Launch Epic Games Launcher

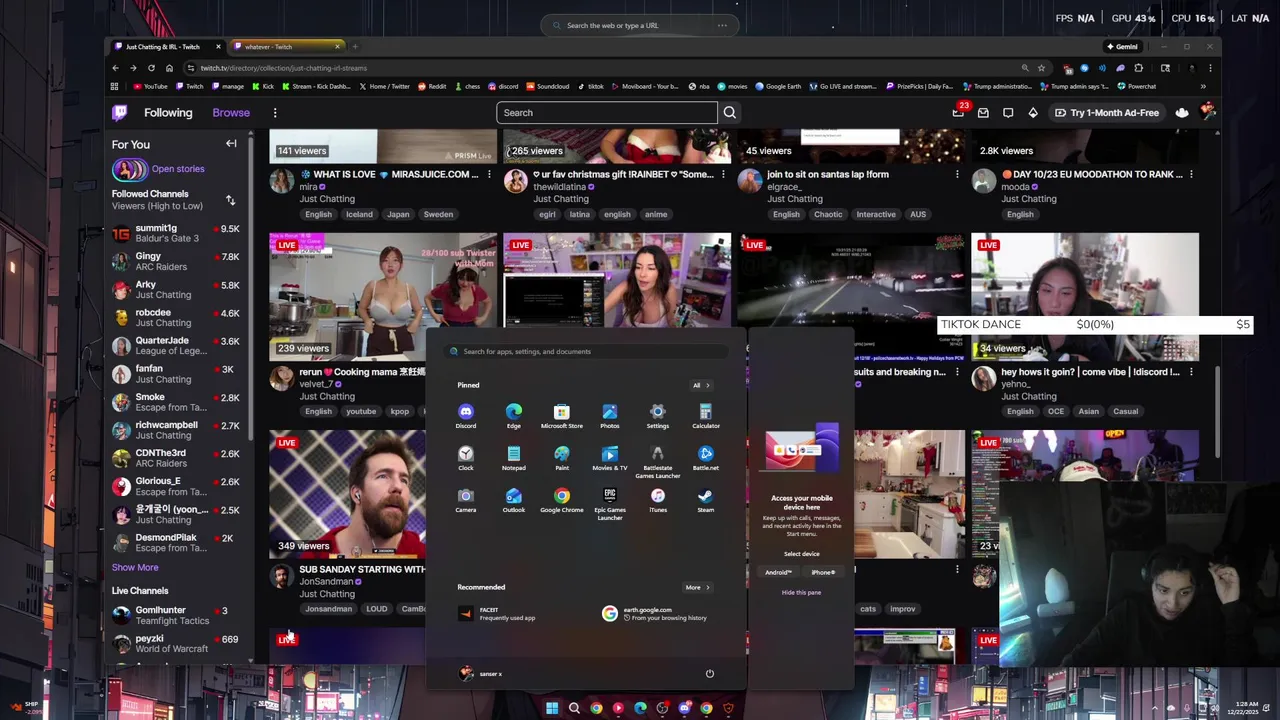pyautogui.click(x=610, y=503)
